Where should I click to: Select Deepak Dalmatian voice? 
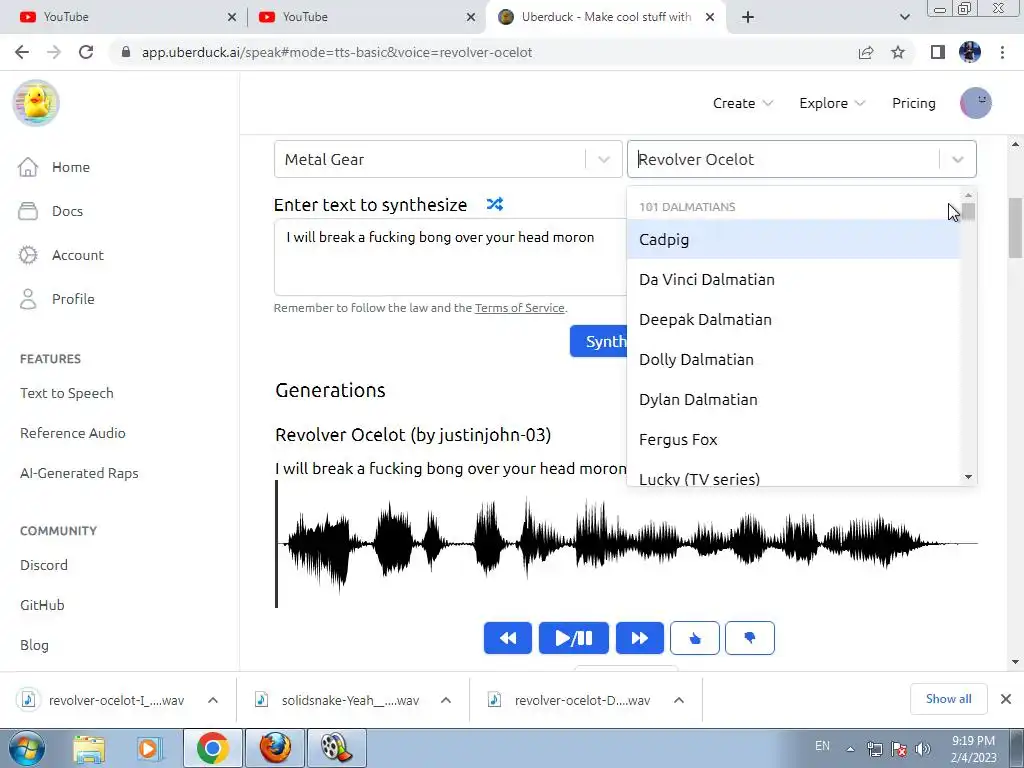point(793,319)
